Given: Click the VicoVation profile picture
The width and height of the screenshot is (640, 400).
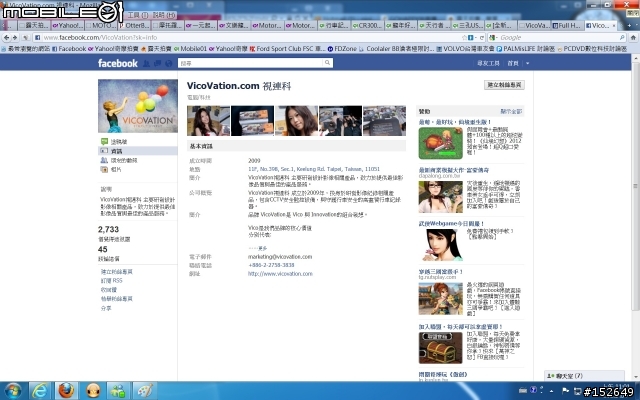Looking at the screenshot, I should coord(138,106).
